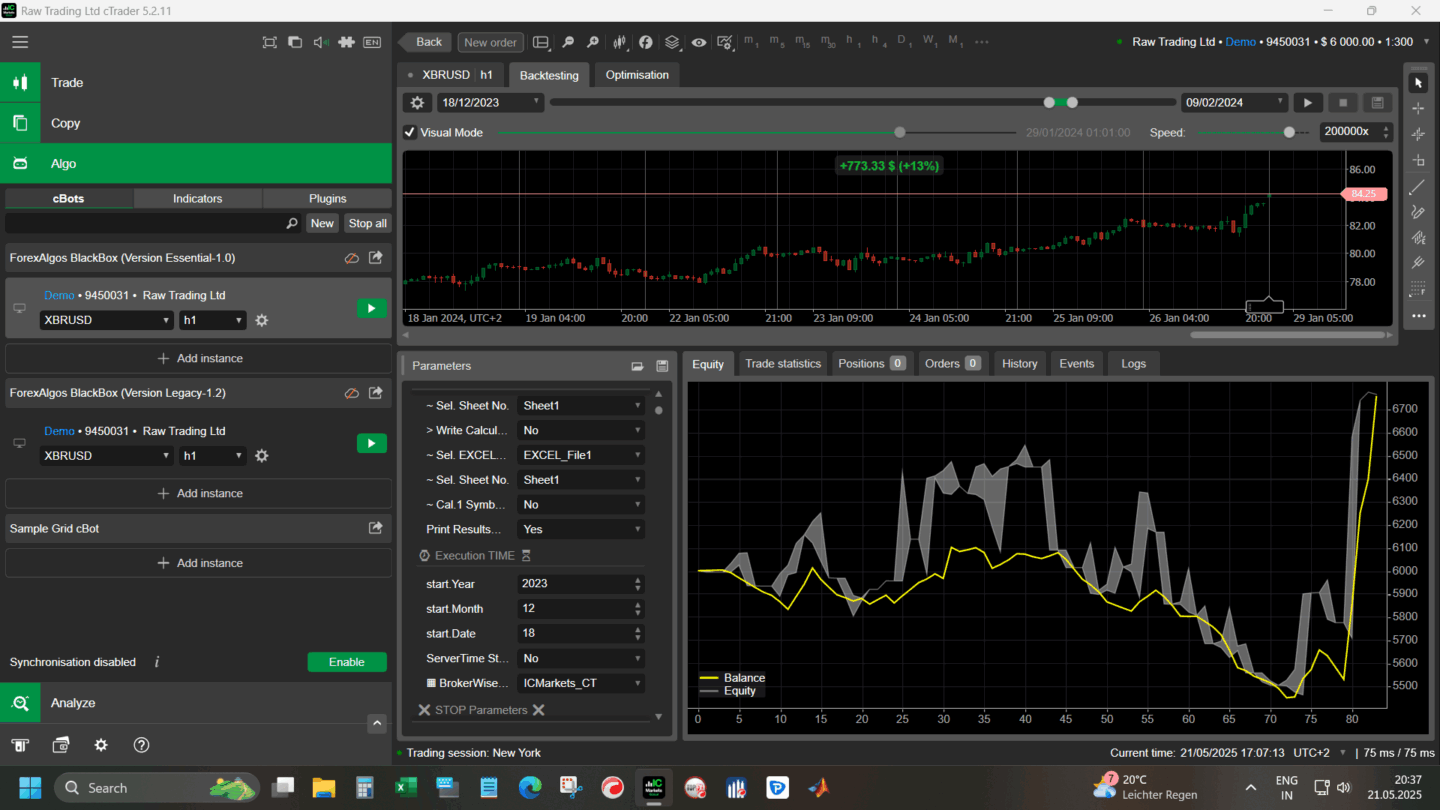This screenshot has height=810, width=1440.
Task: Open the Analyze section icon
Action: [x=20, y=703]
